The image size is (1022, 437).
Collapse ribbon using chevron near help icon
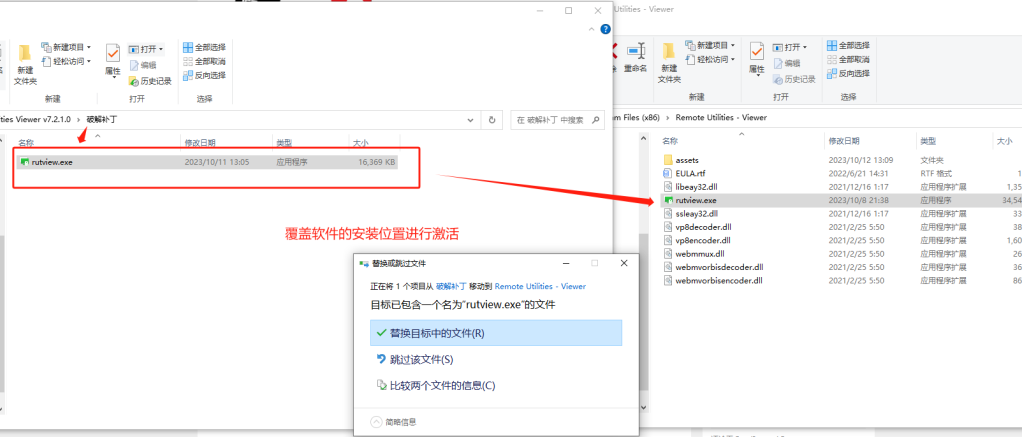(x=591, y=29)
